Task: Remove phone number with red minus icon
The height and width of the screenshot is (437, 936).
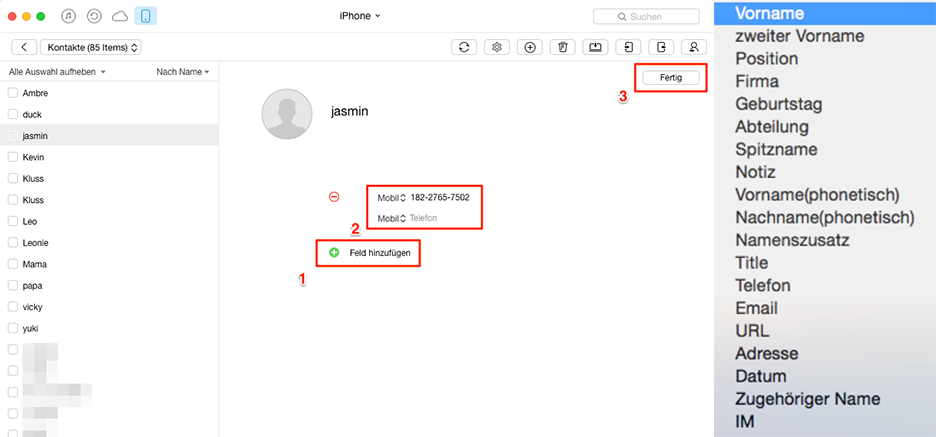Action: [x=334, y=196]
